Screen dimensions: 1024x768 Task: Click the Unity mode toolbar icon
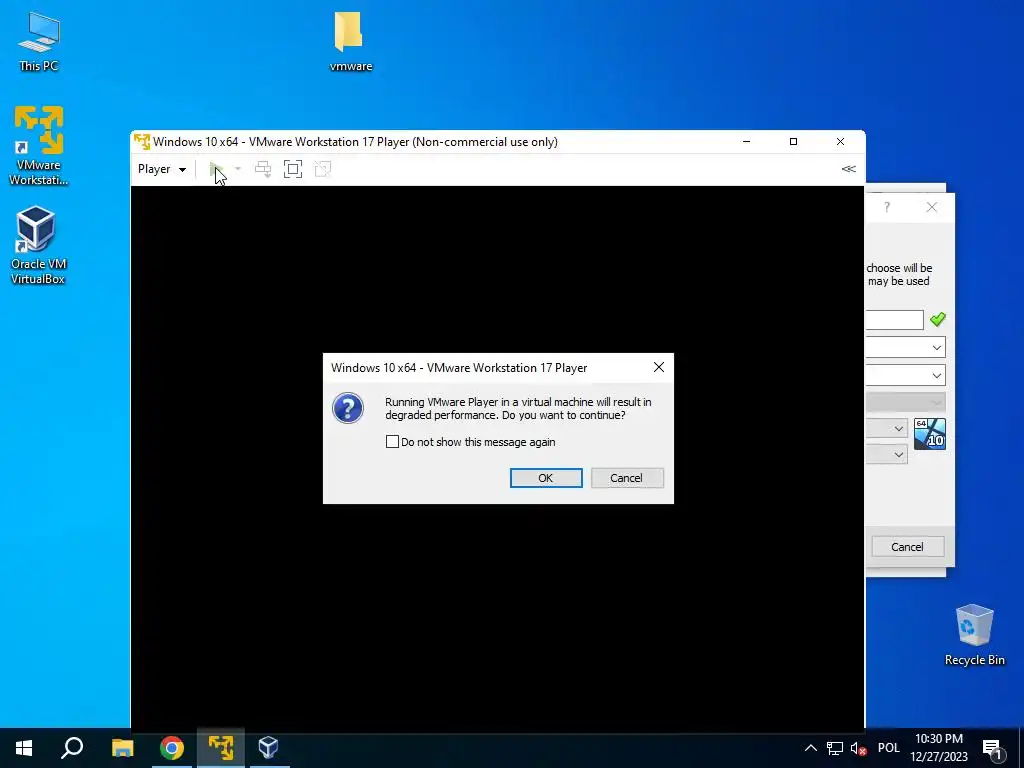323,169
